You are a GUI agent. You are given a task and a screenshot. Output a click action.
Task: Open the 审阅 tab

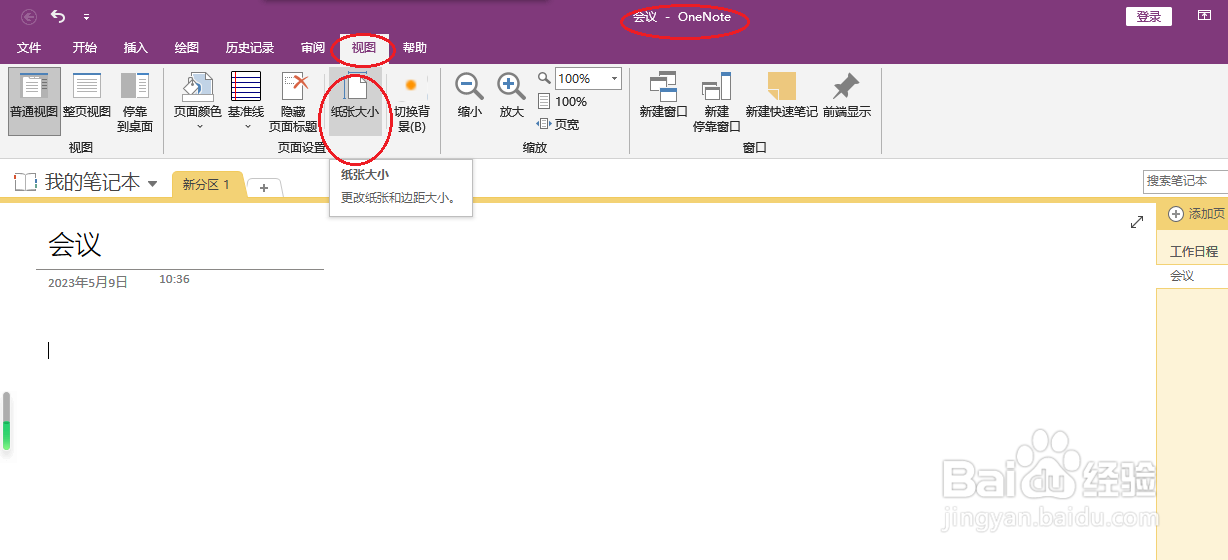coord(313,48)
